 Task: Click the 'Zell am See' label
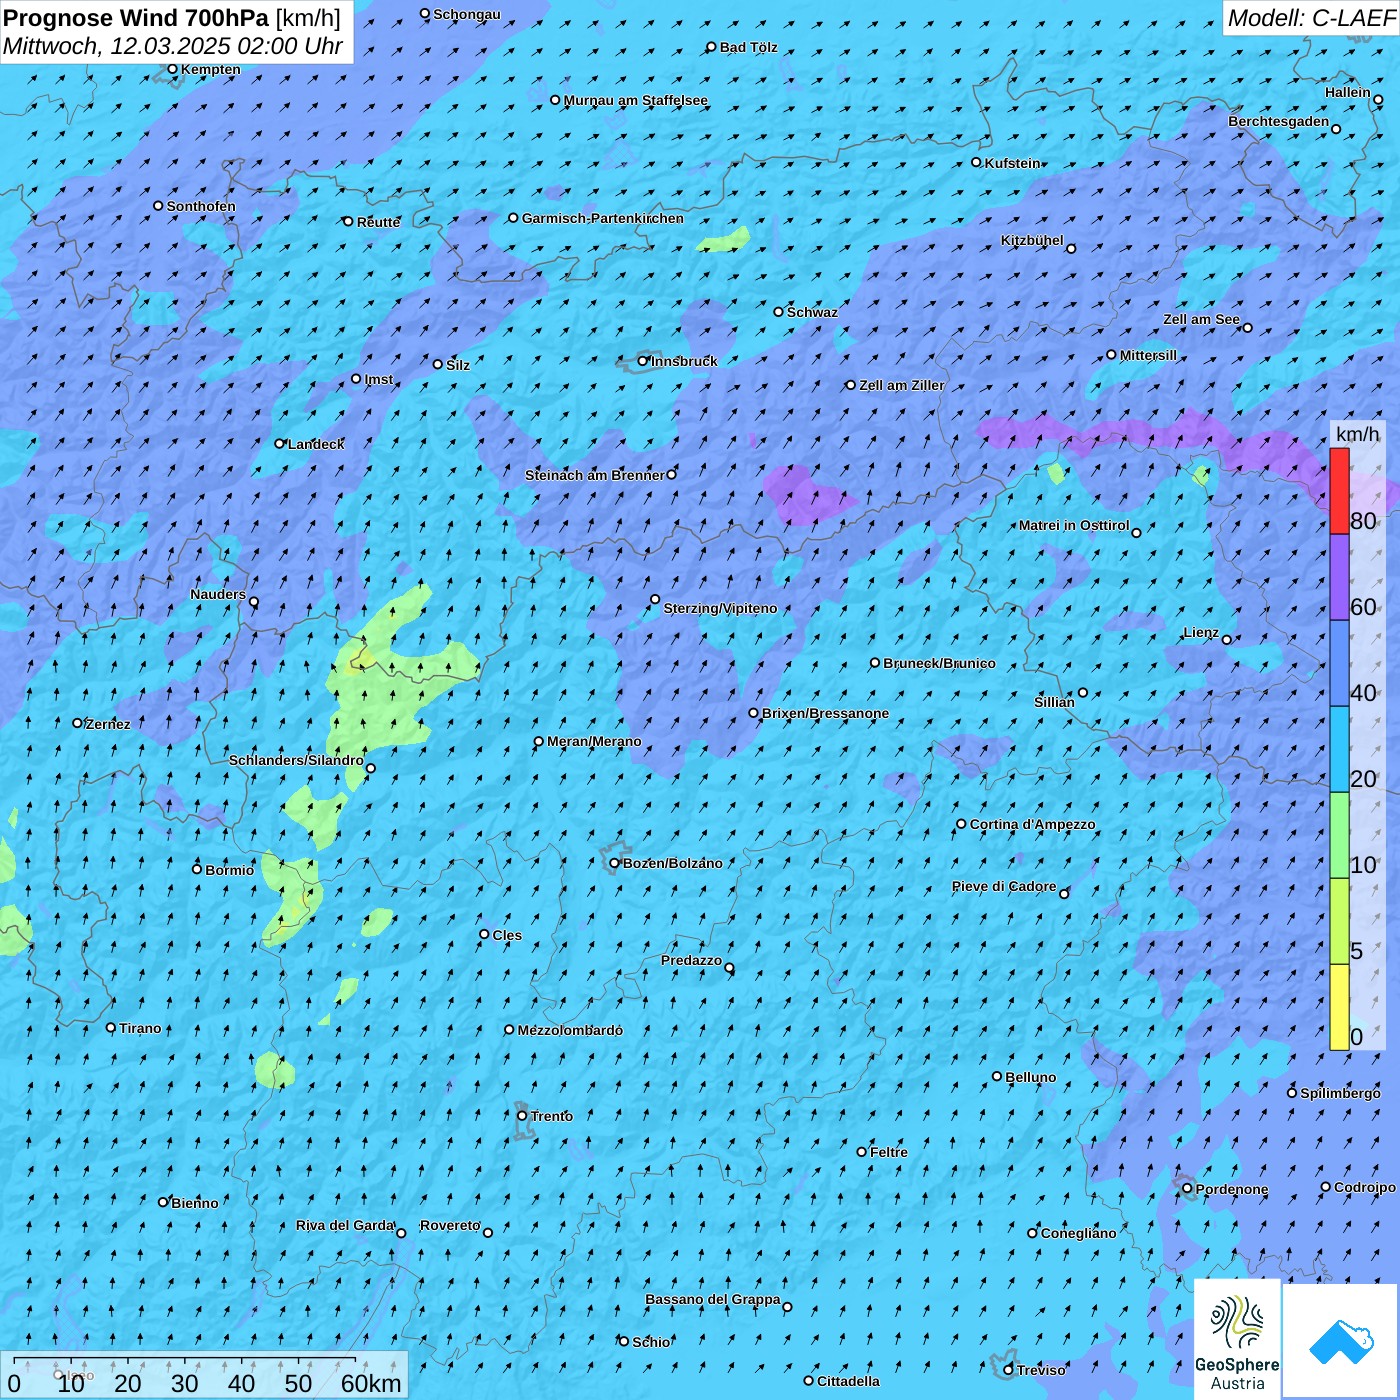(x=1201, y=319)
